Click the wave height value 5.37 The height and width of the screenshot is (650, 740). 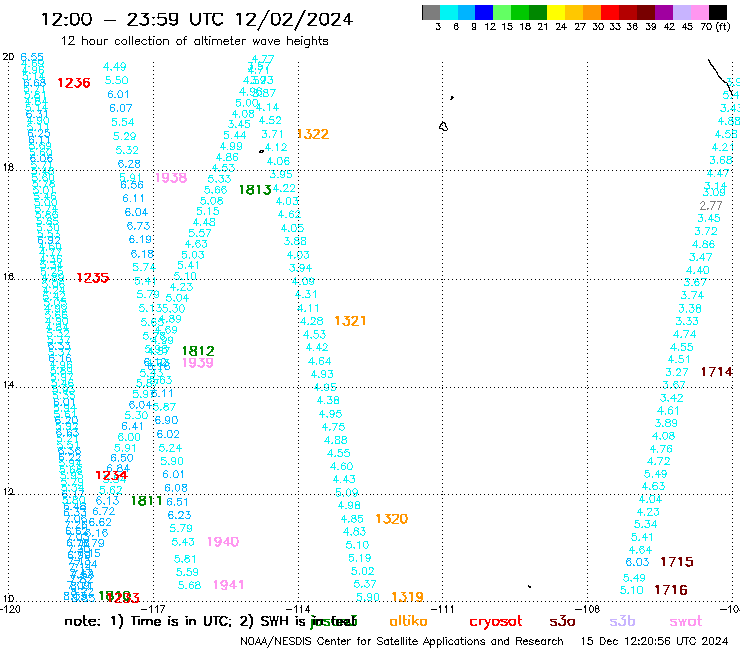pos(365,584)
